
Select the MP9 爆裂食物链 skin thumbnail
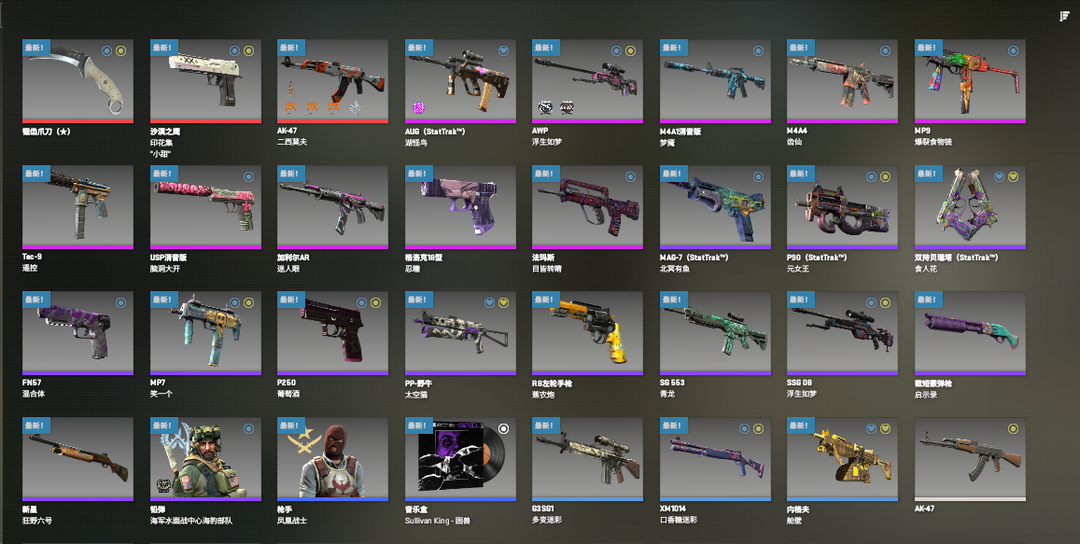[970, 81]
